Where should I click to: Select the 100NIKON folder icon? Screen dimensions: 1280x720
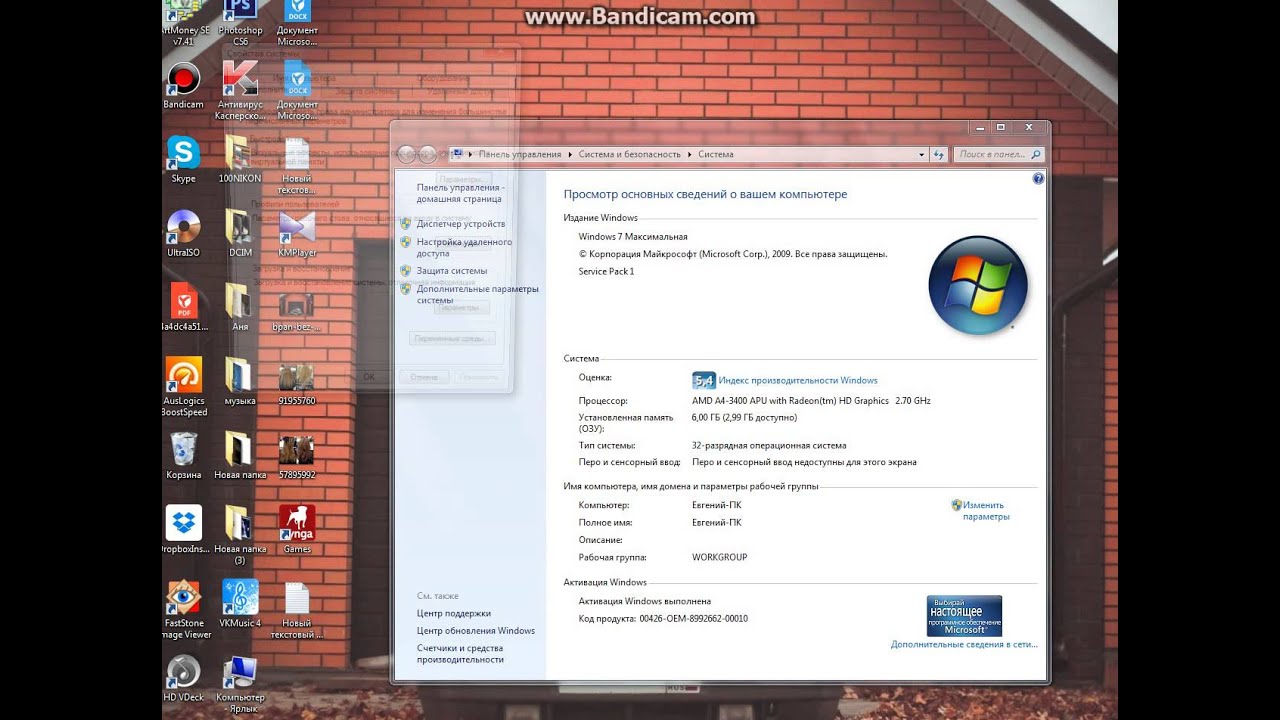pos(240,160)
